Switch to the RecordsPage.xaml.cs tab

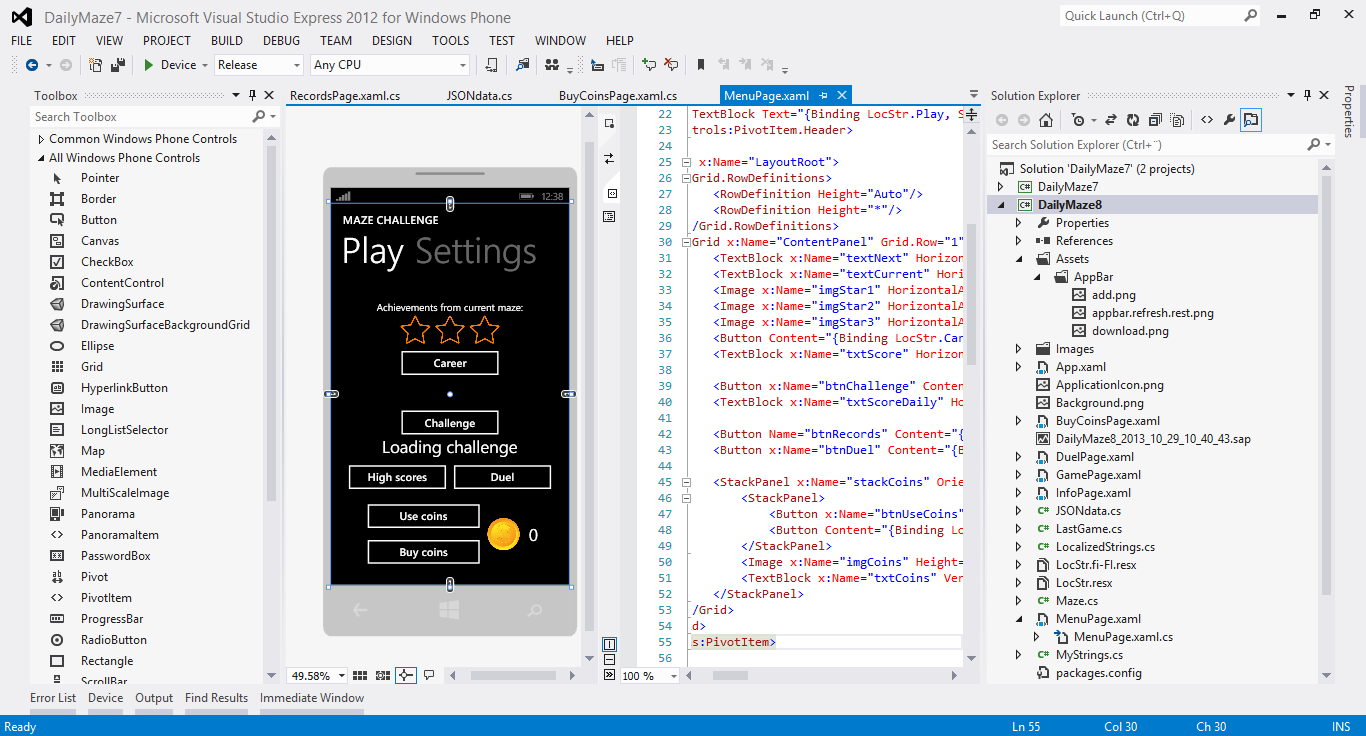(345, 96)
